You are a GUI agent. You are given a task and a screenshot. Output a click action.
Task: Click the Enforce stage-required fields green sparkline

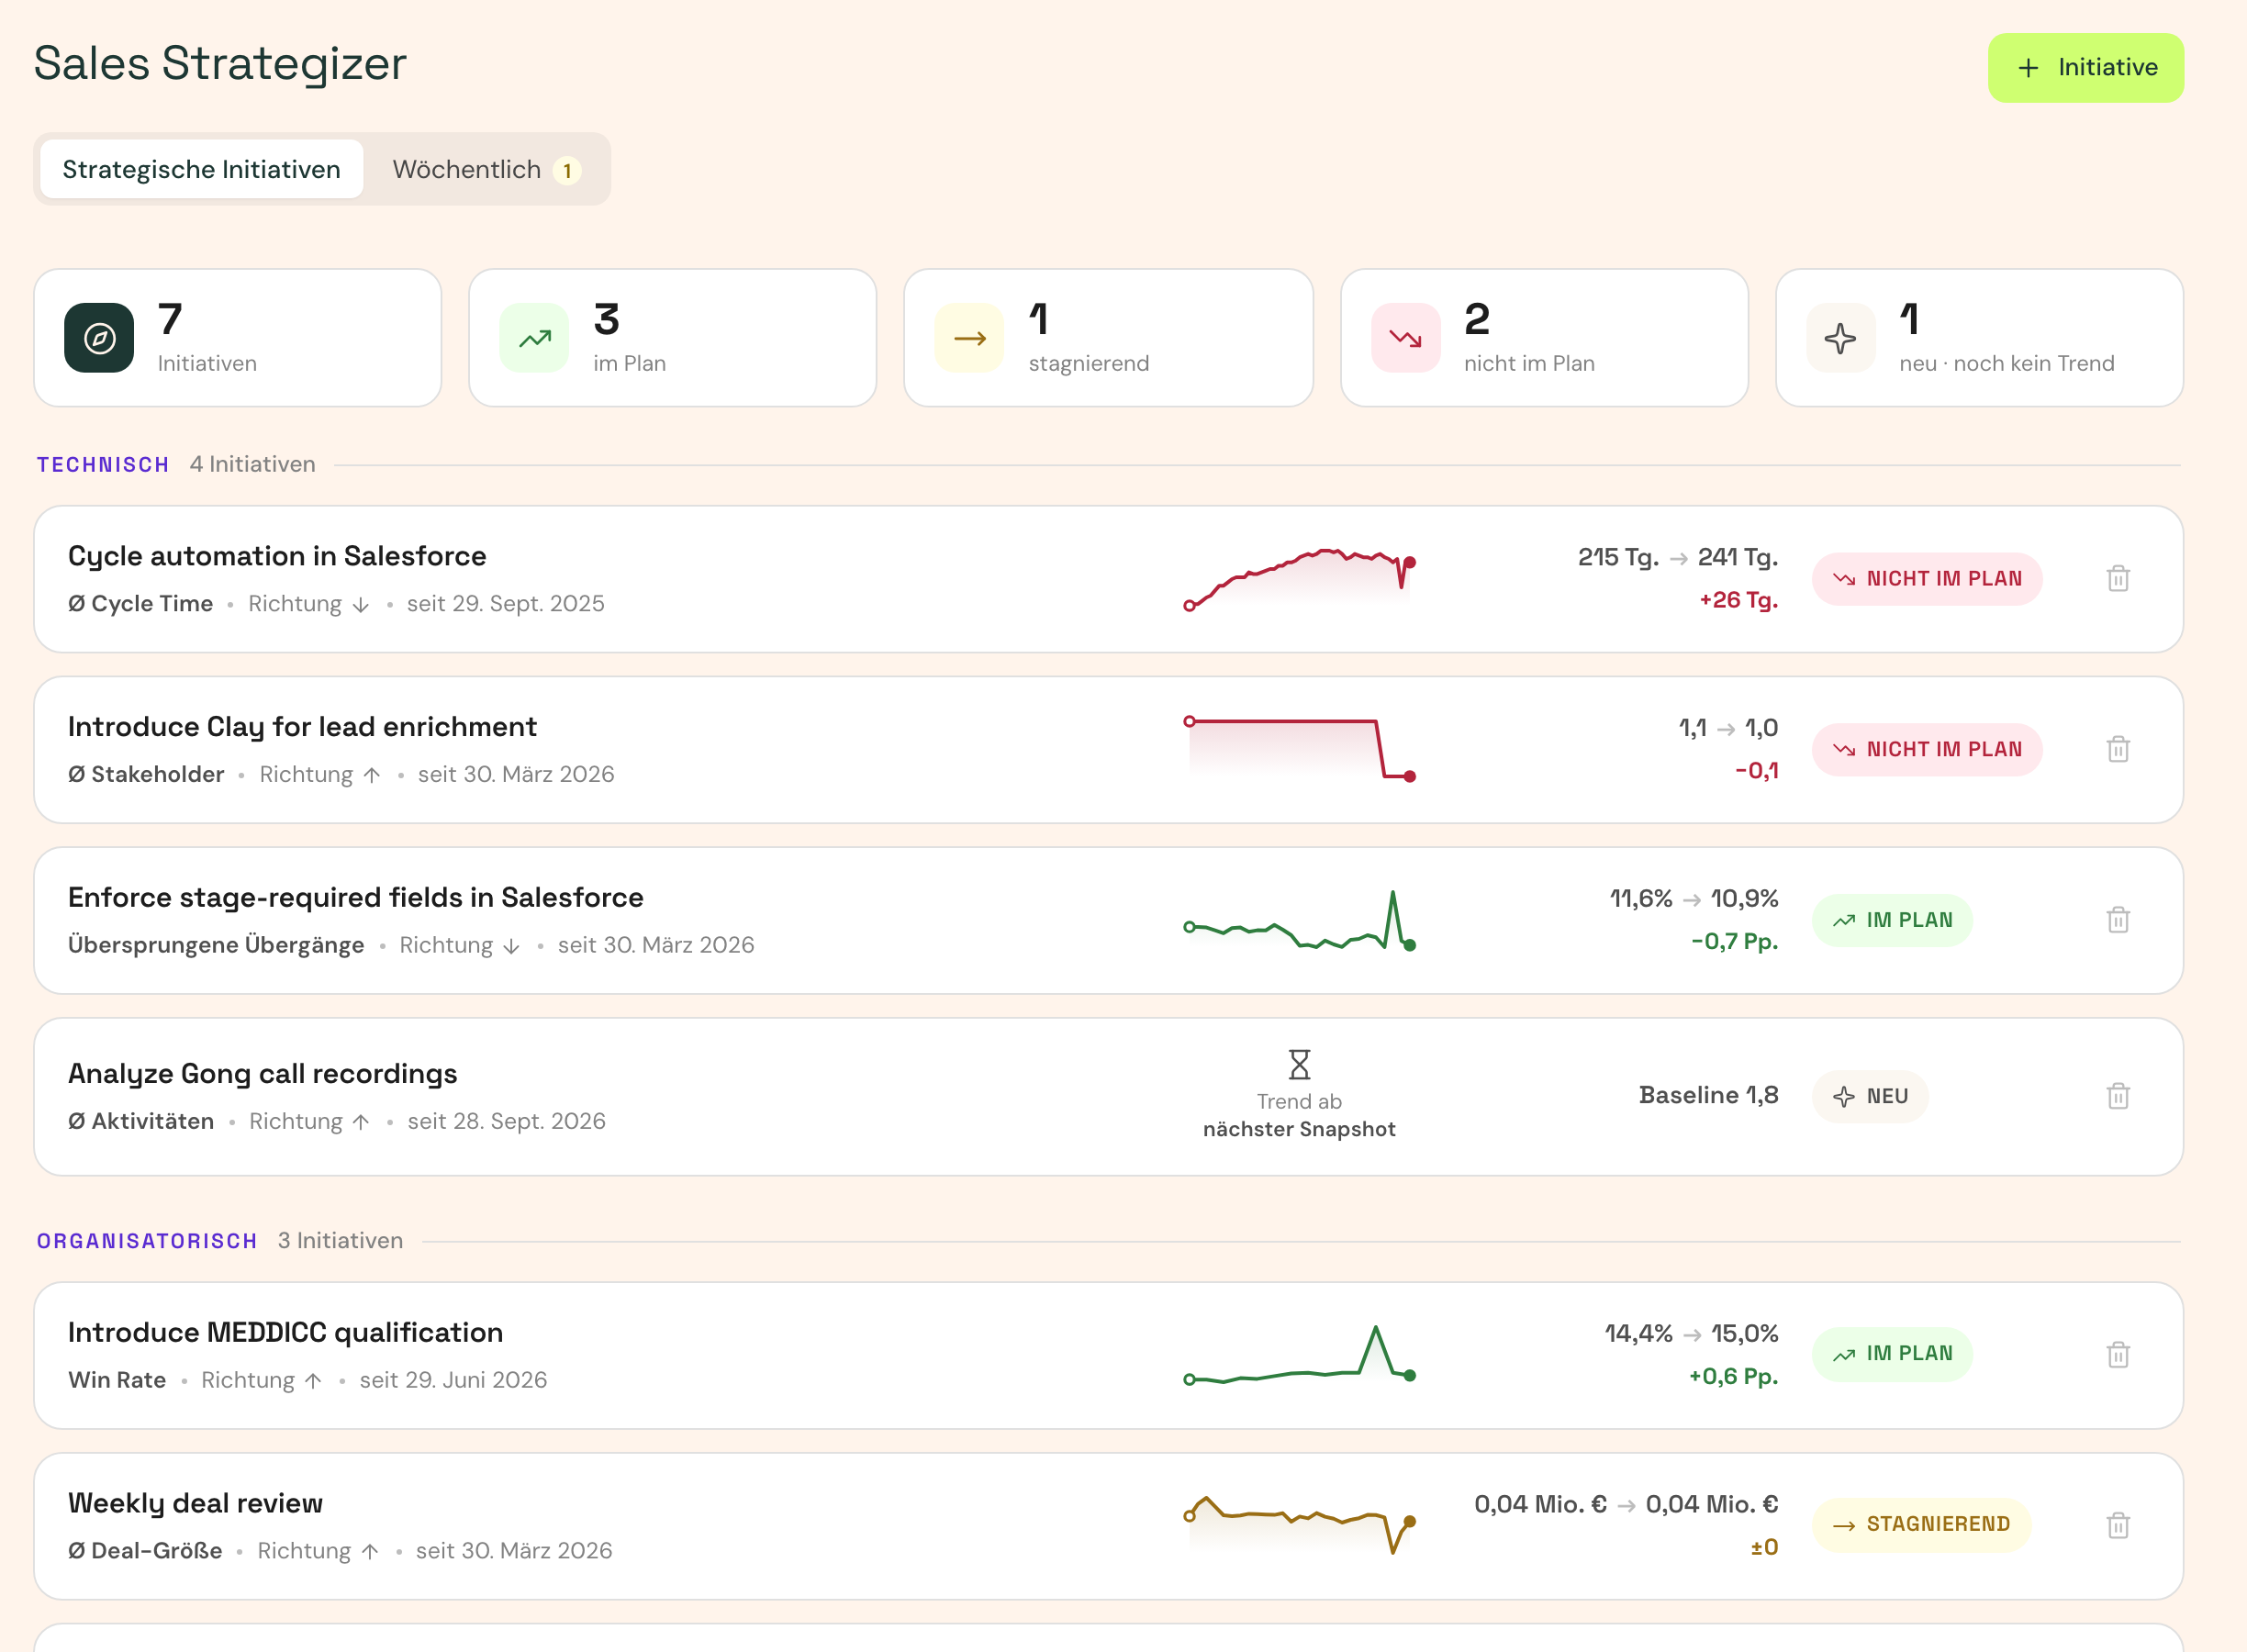click(x=1299, y=920)
